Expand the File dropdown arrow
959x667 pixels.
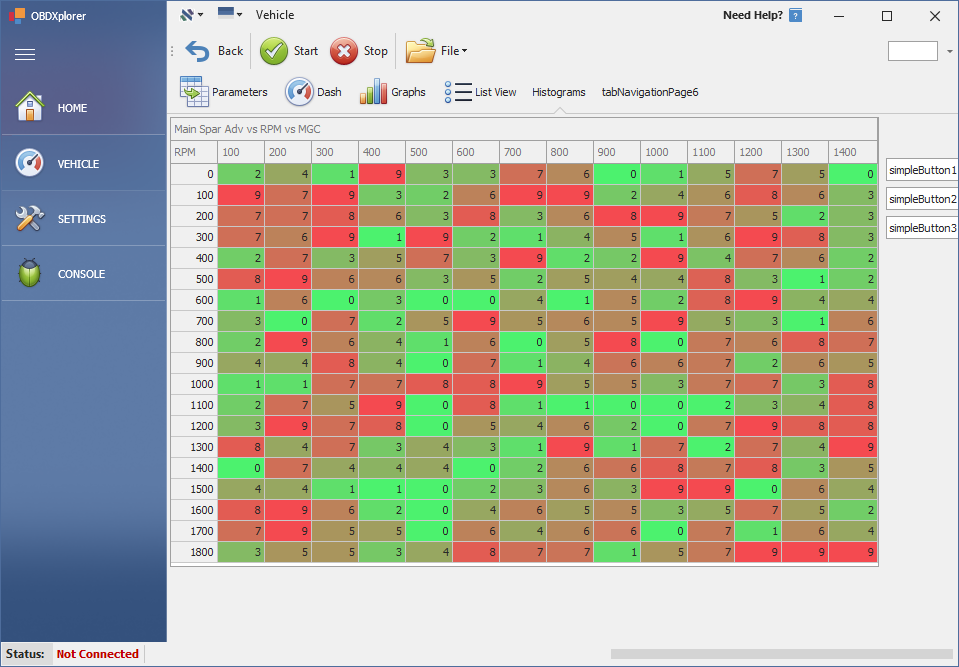464,51
